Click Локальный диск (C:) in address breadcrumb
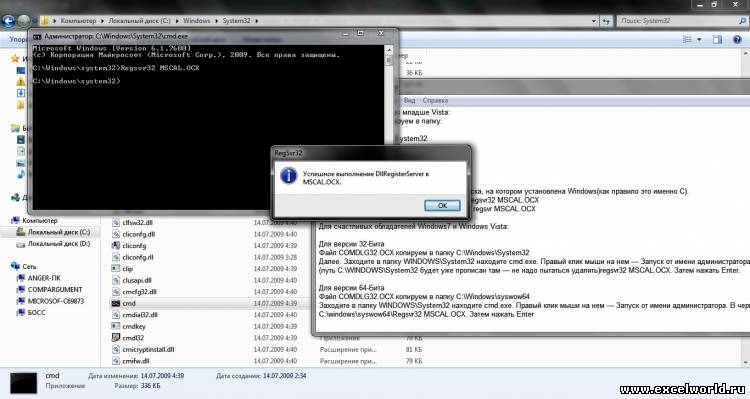This screenshot has height=399, width=750. point(139,21)
